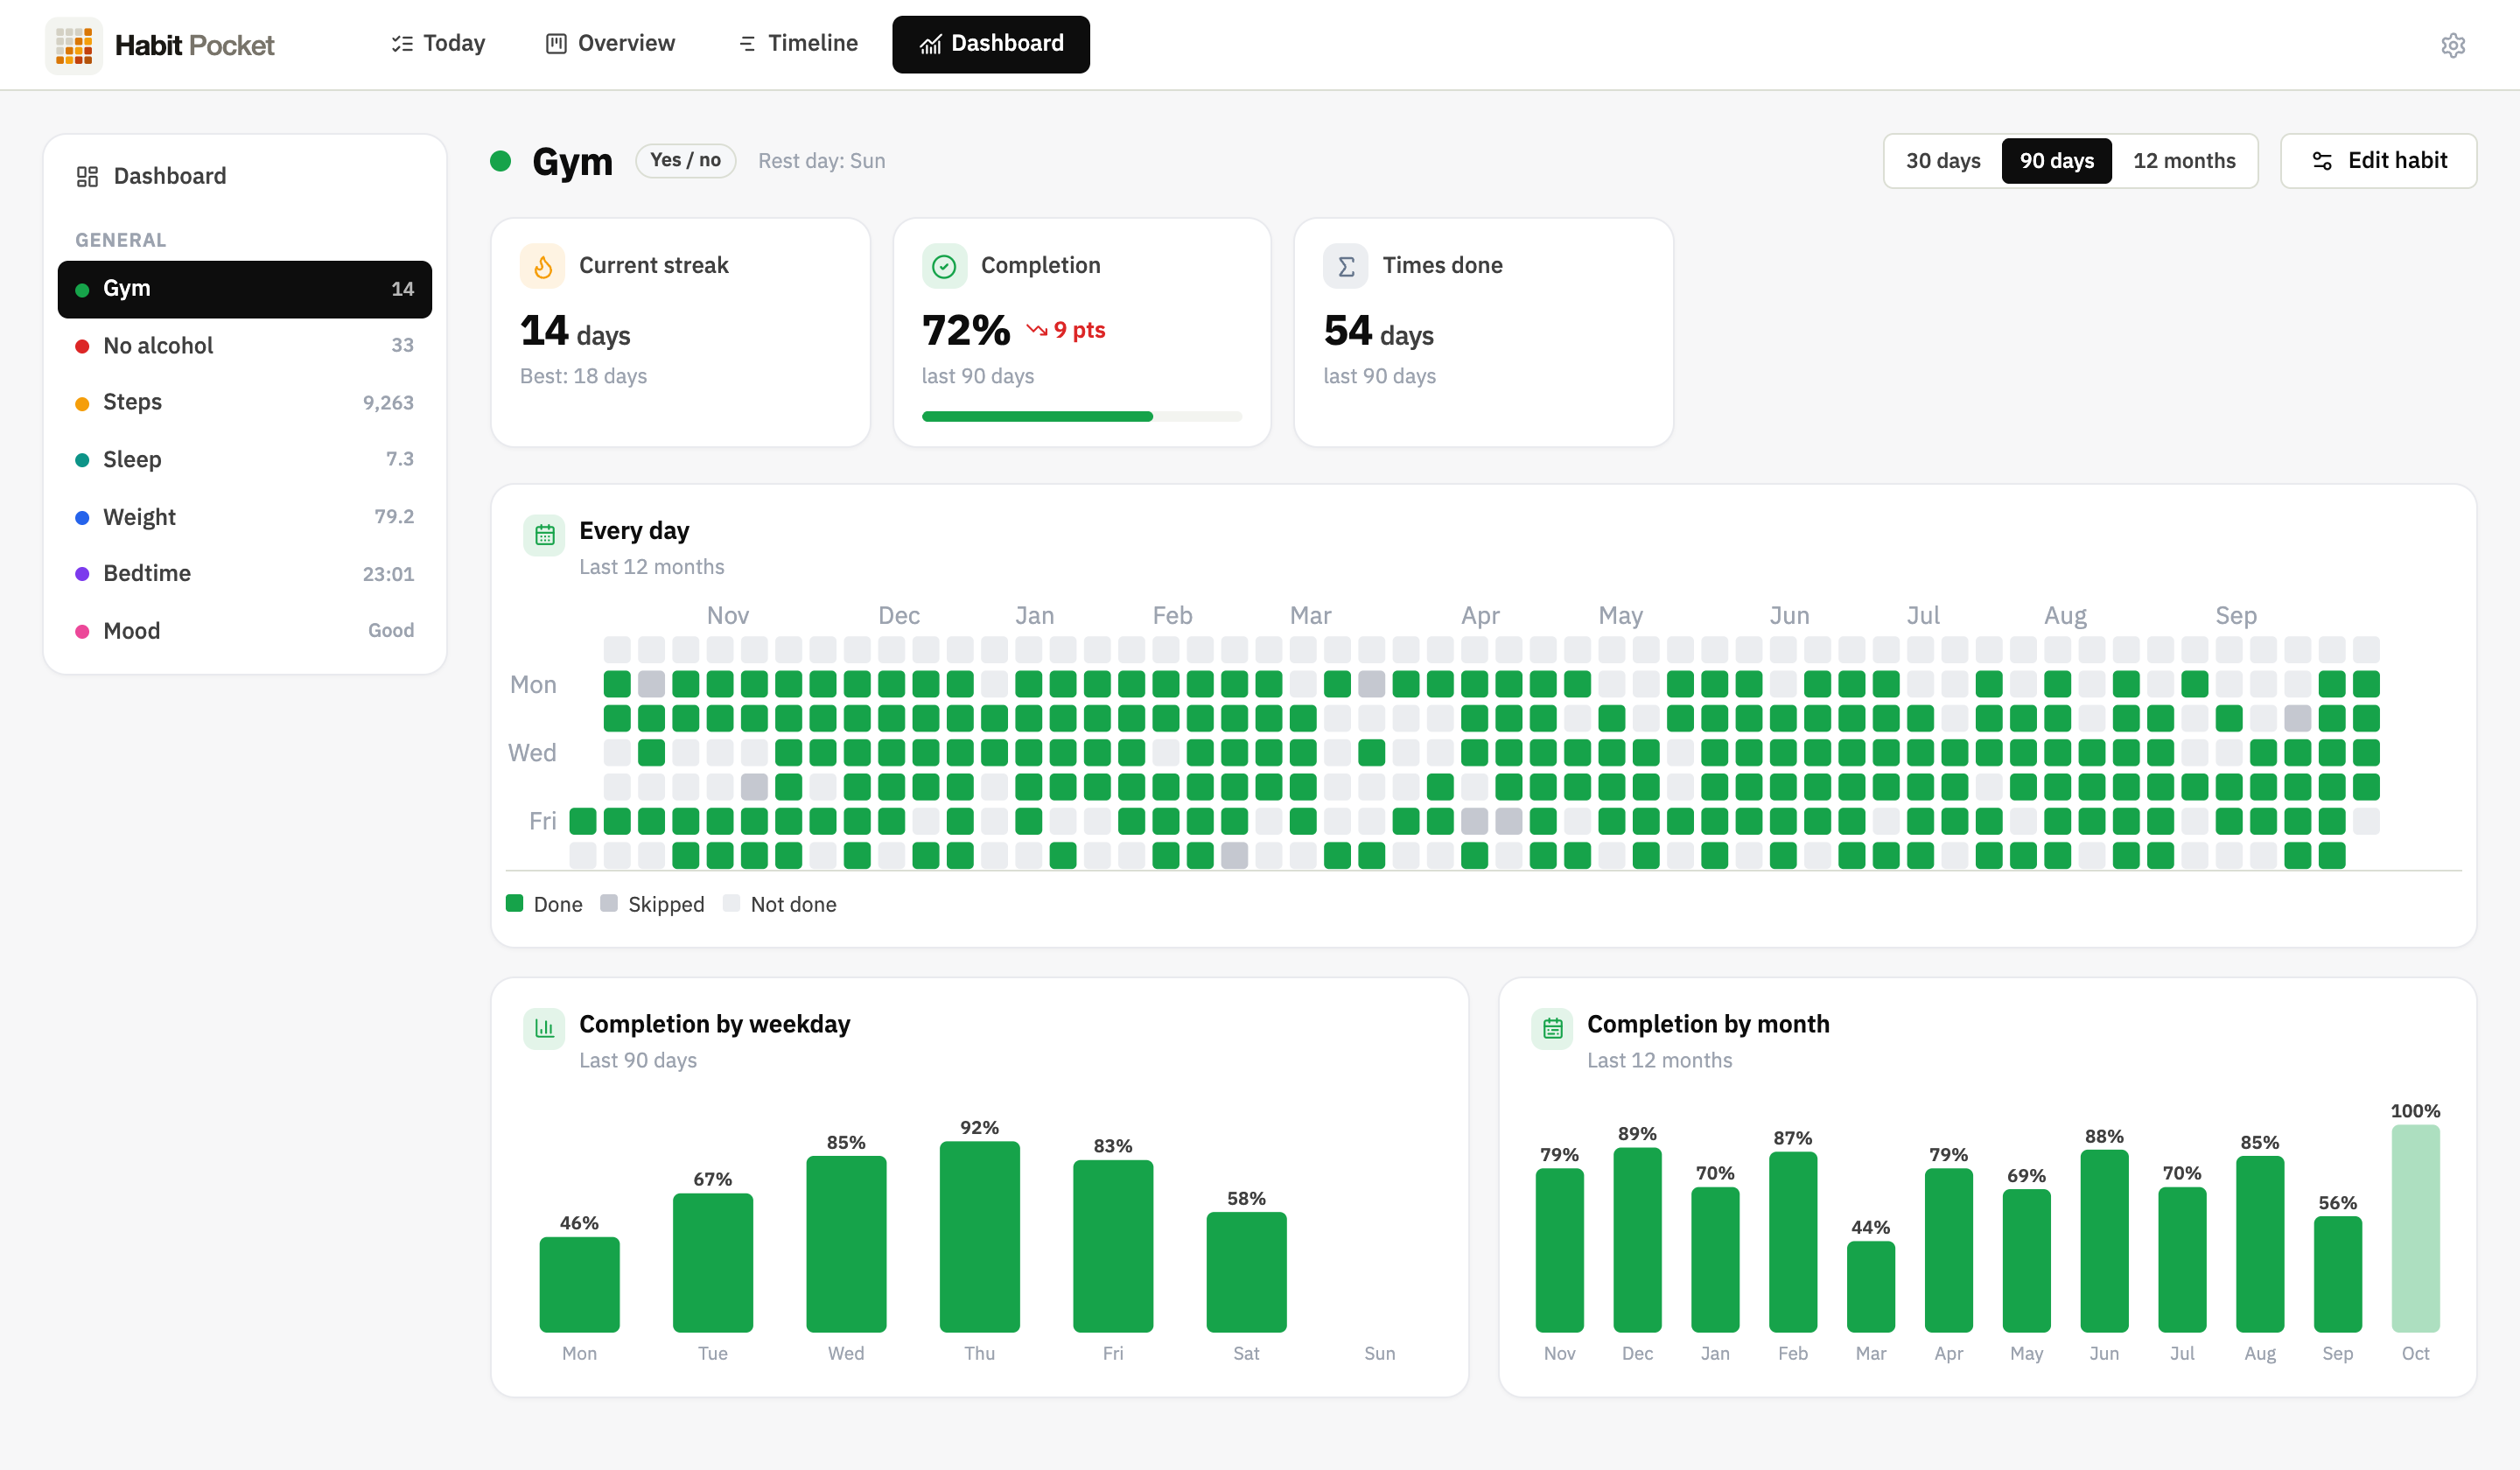
Task: Select the 12 months range
Action: (x=2184, y=161)
